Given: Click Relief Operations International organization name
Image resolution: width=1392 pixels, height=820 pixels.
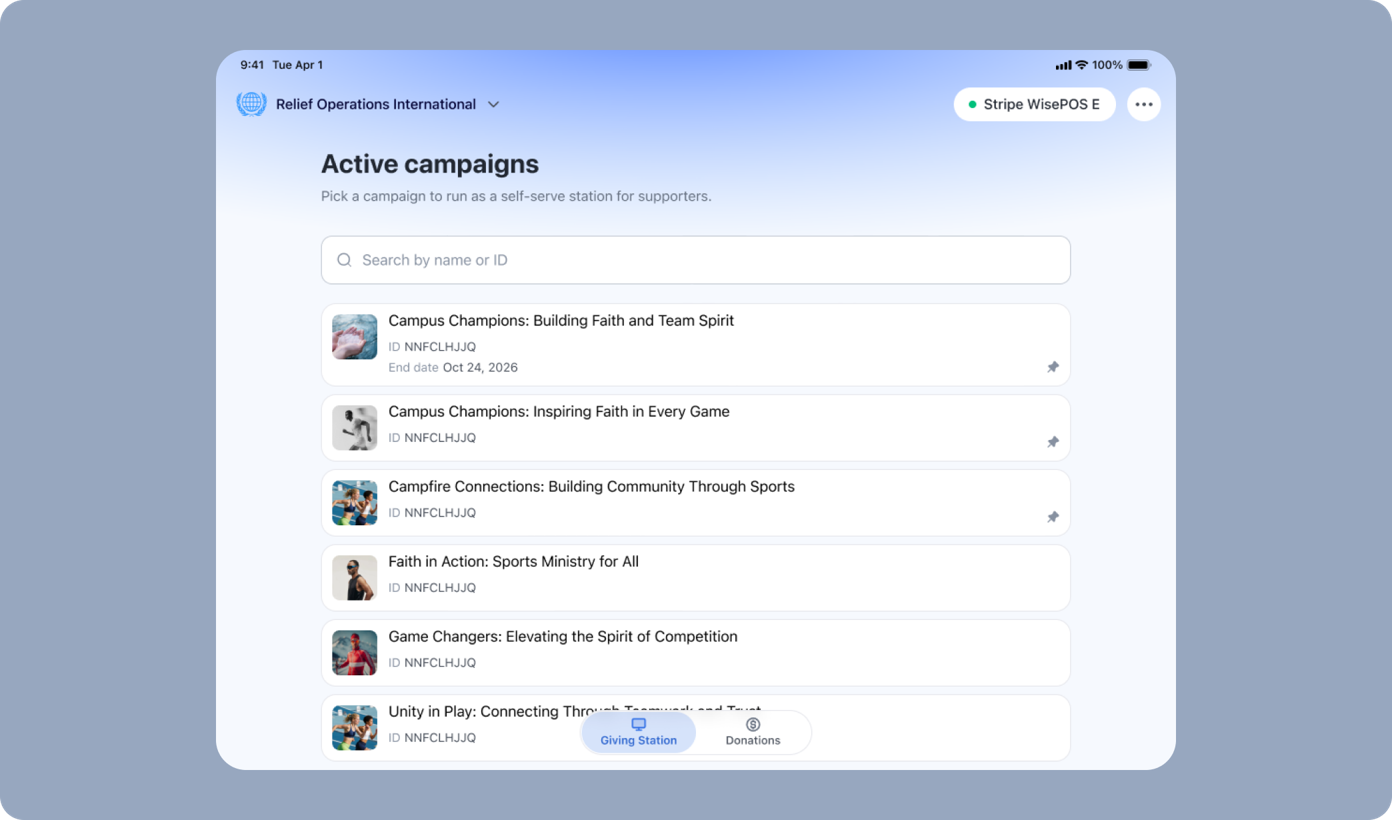Looking at the screenshot, I should click(x=376, y=104).
